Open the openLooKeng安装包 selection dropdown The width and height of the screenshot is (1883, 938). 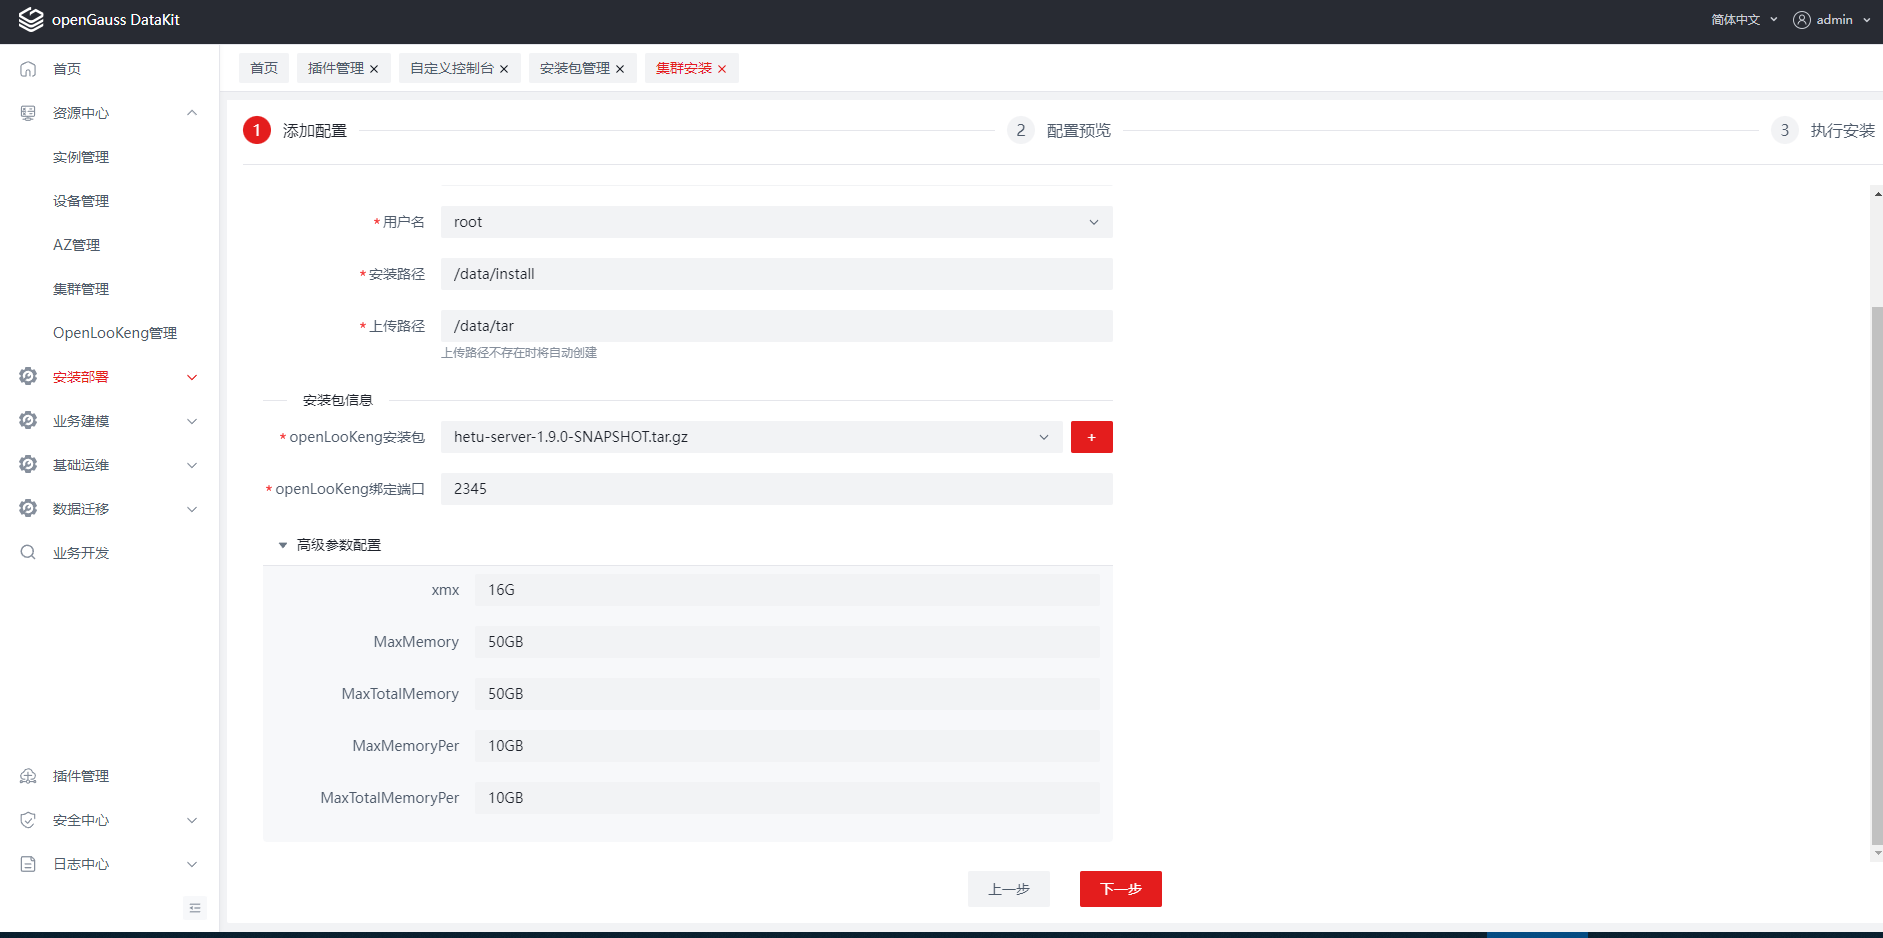[750, 437]
